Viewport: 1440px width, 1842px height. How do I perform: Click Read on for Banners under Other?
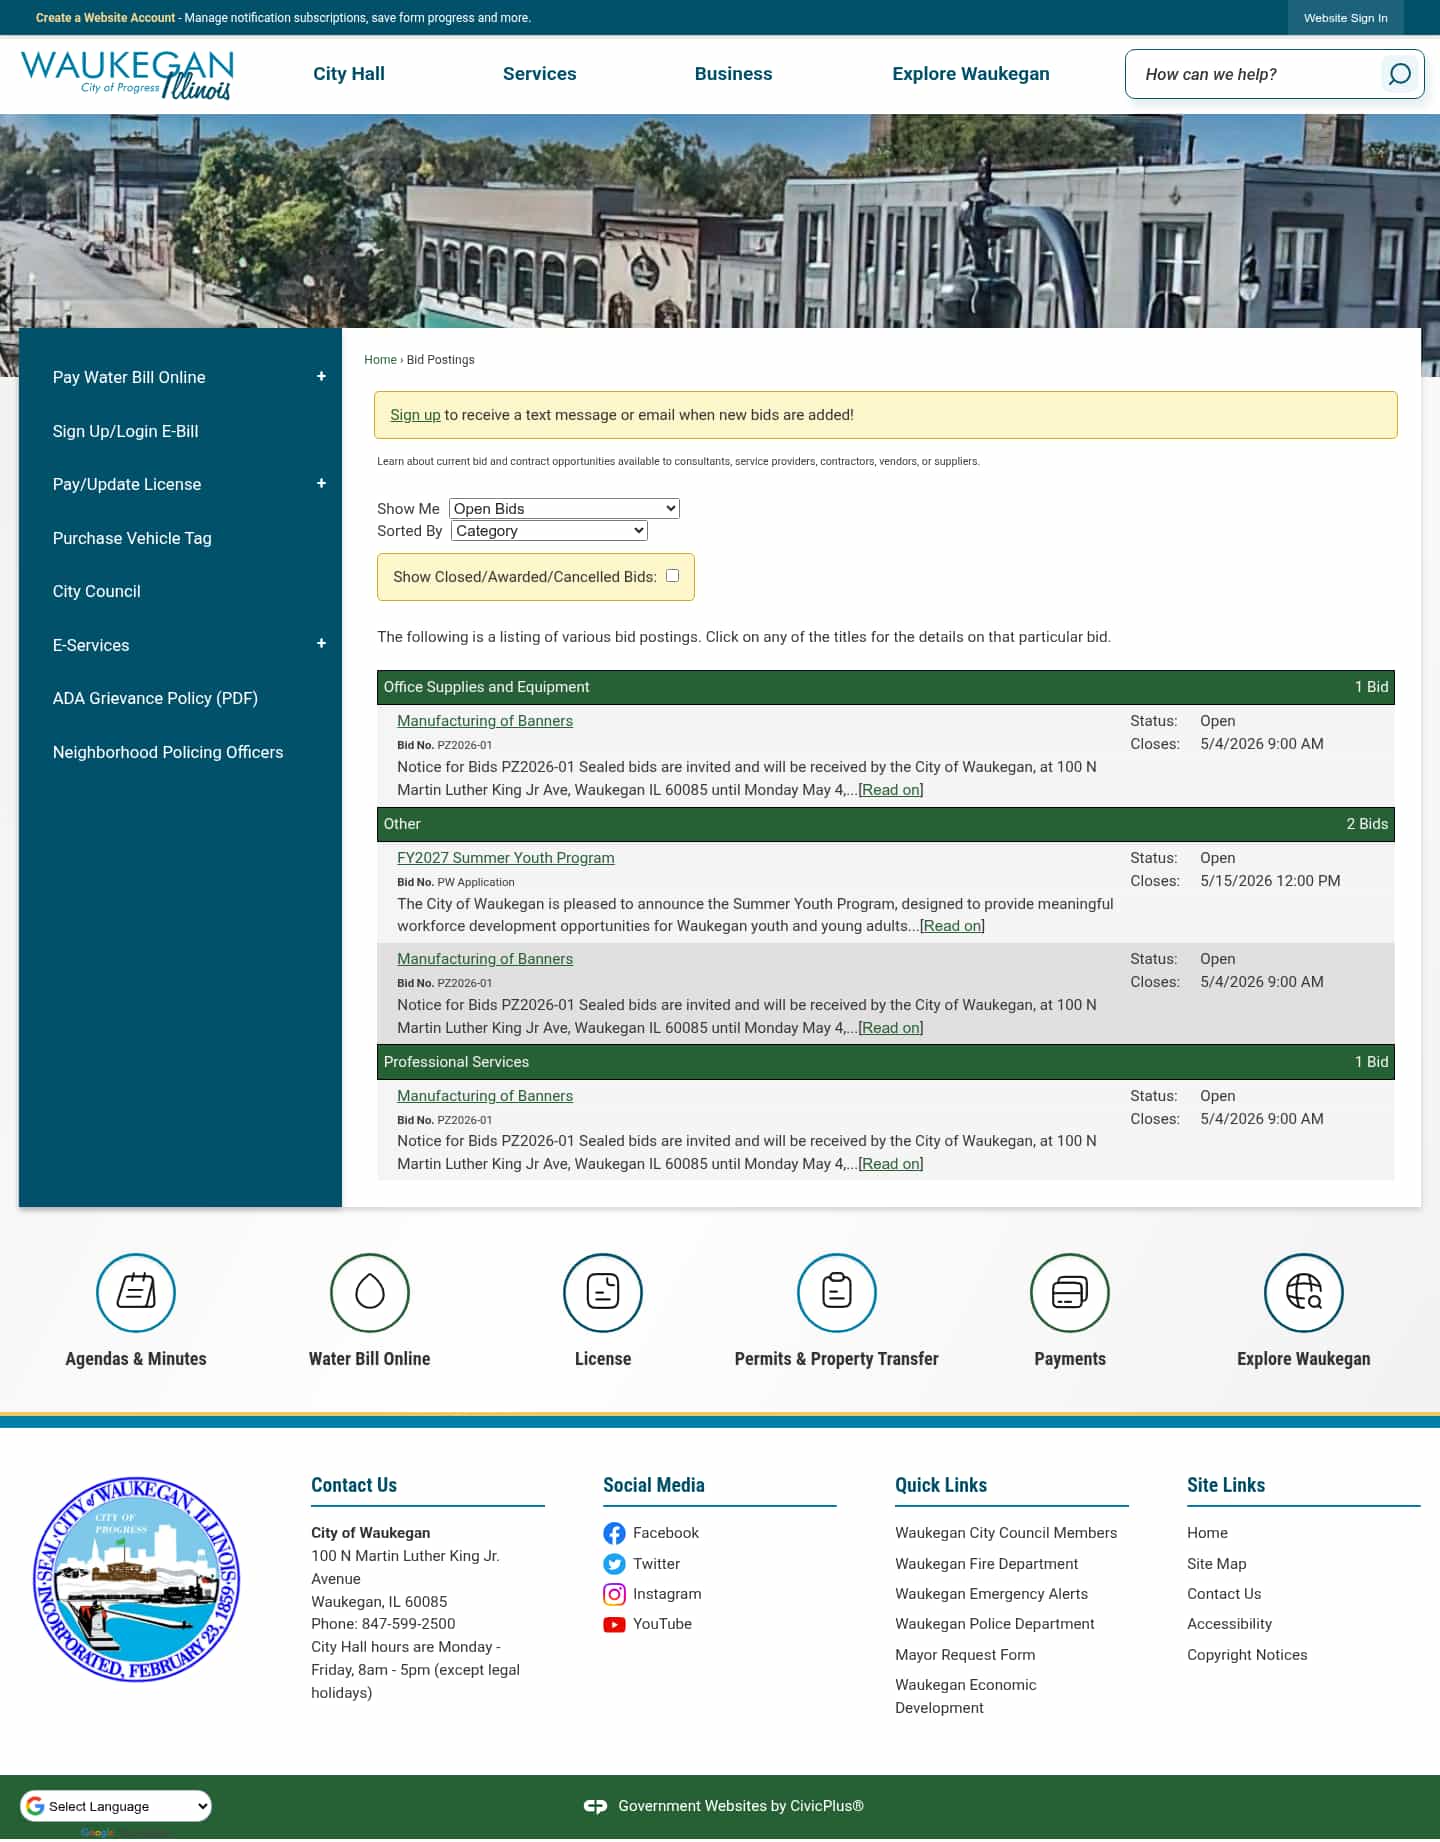[x=891, y=1028]
